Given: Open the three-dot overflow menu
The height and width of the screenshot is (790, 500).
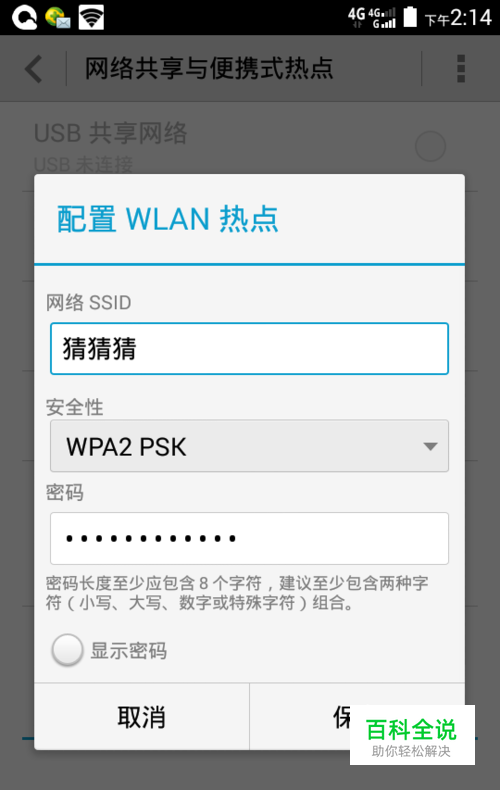Looking at the screenshot, I should click(461, 69).
